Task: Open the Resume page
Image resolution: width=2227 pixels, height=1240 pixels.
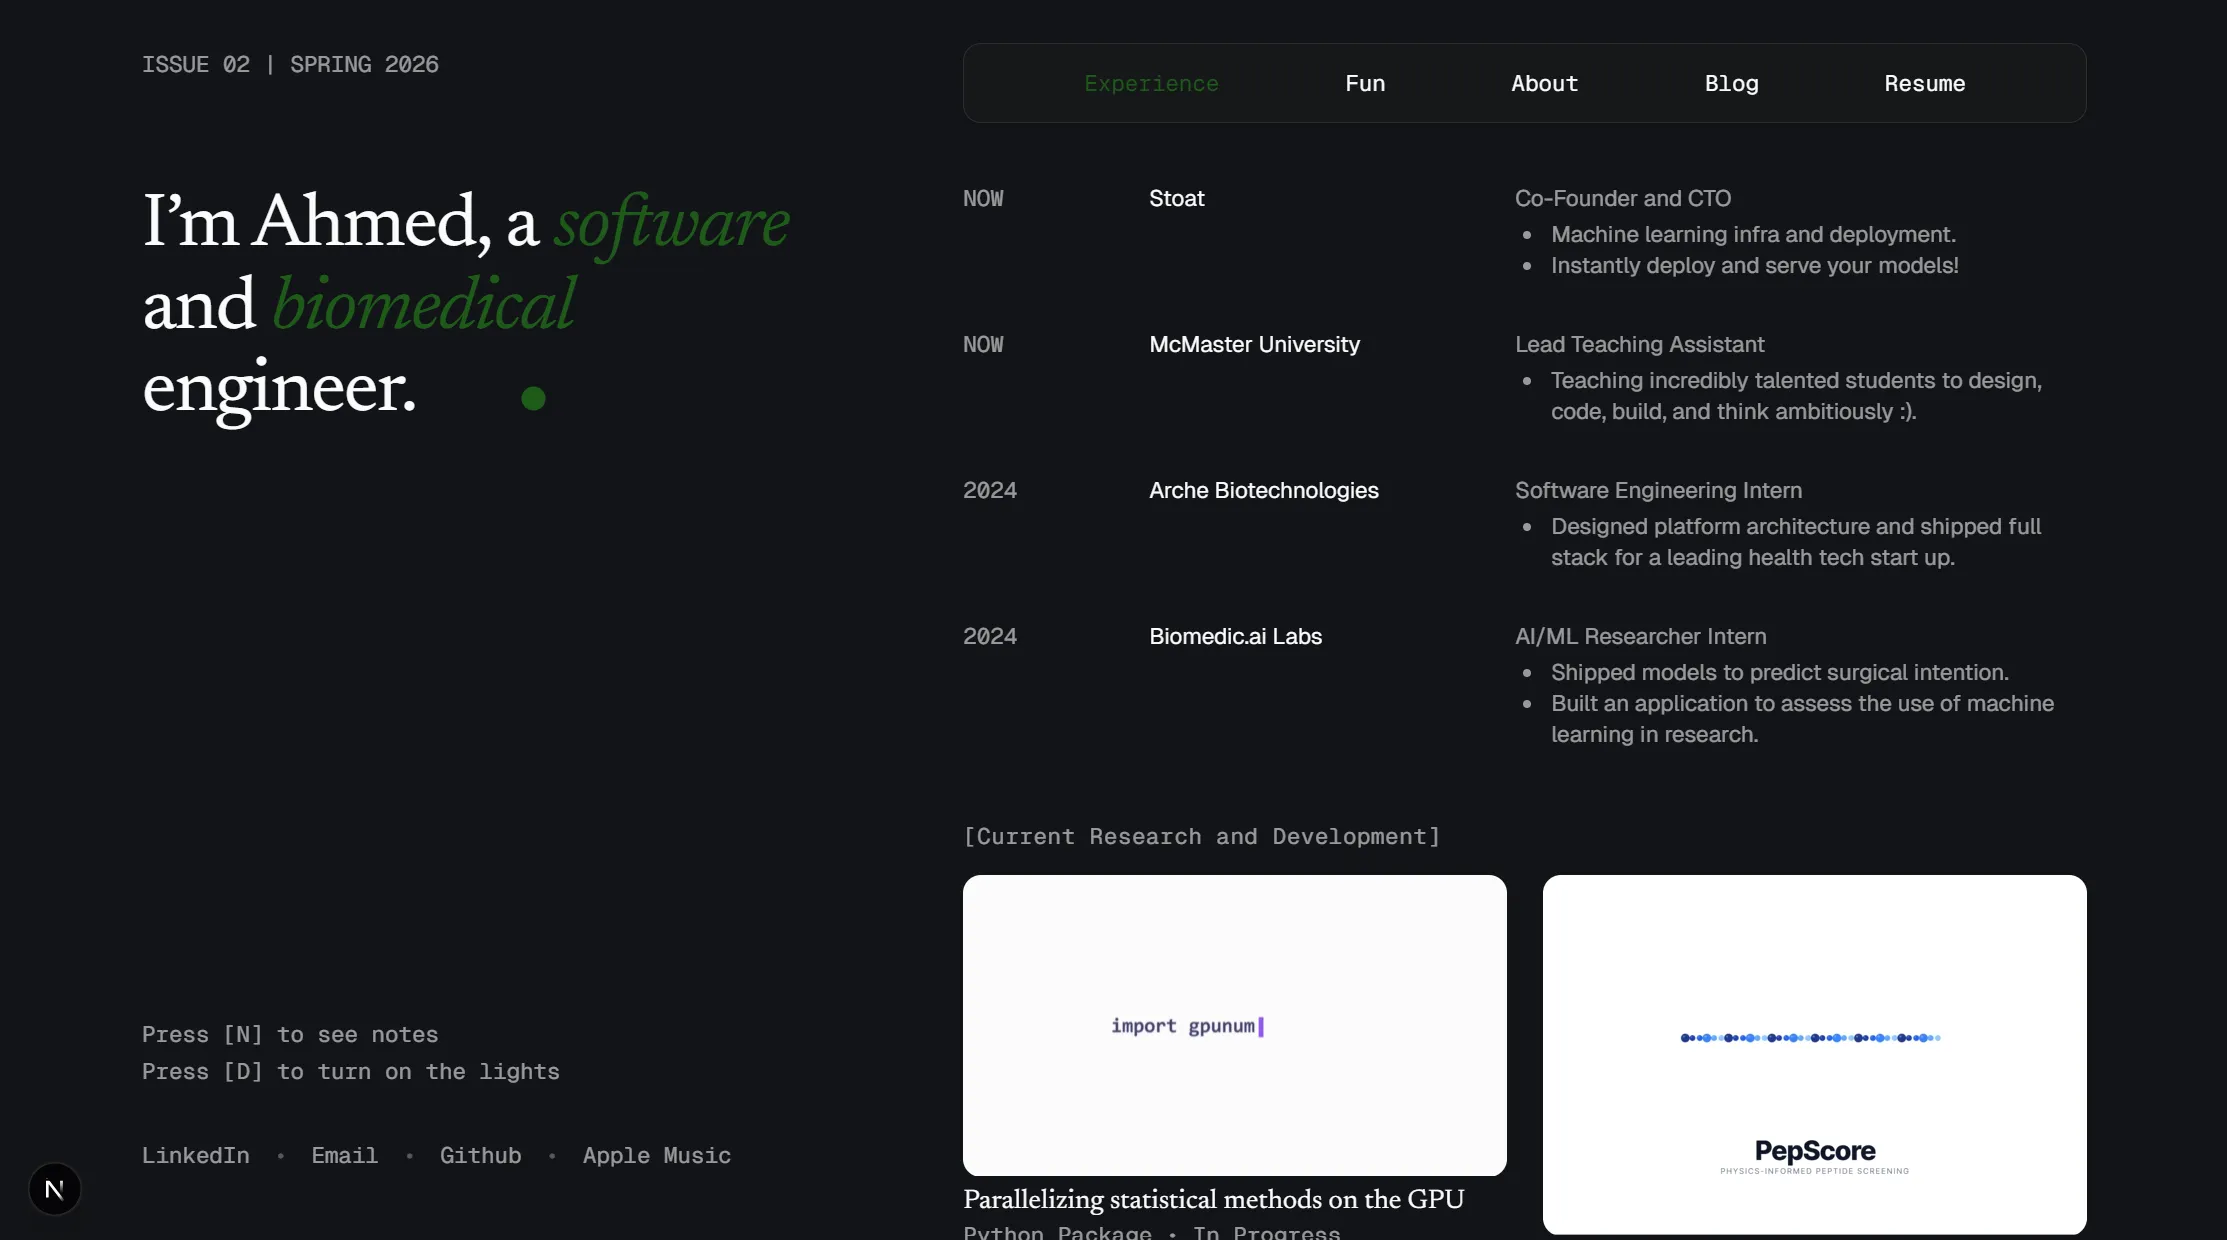Action: coord(1924,83)
